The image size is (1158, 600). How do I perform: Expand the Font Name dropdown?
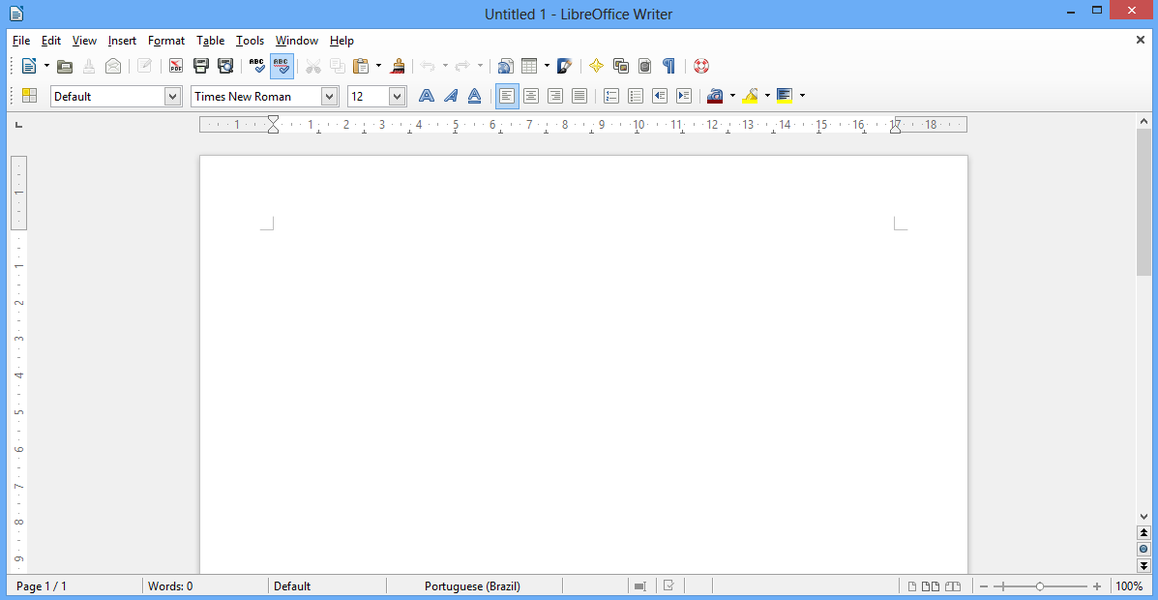tap(329, 96)
